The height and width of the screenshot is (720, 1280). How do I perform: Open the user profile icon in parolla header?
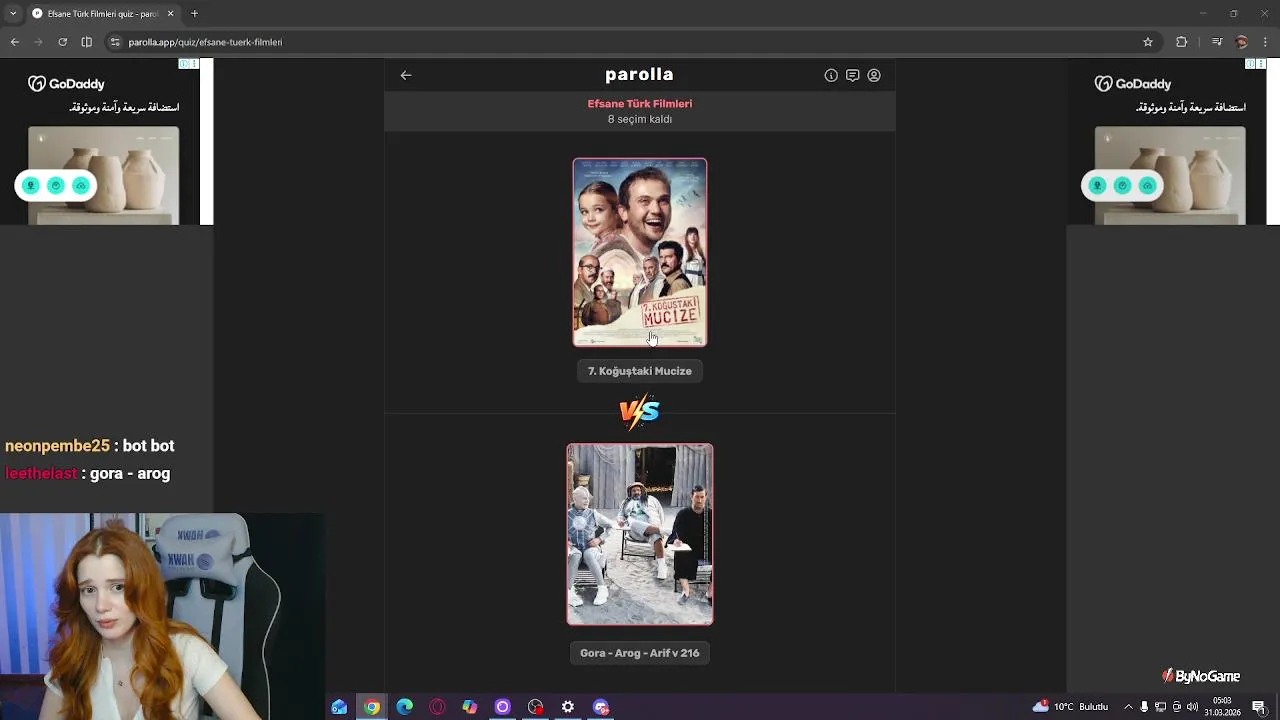pos(874,75)
